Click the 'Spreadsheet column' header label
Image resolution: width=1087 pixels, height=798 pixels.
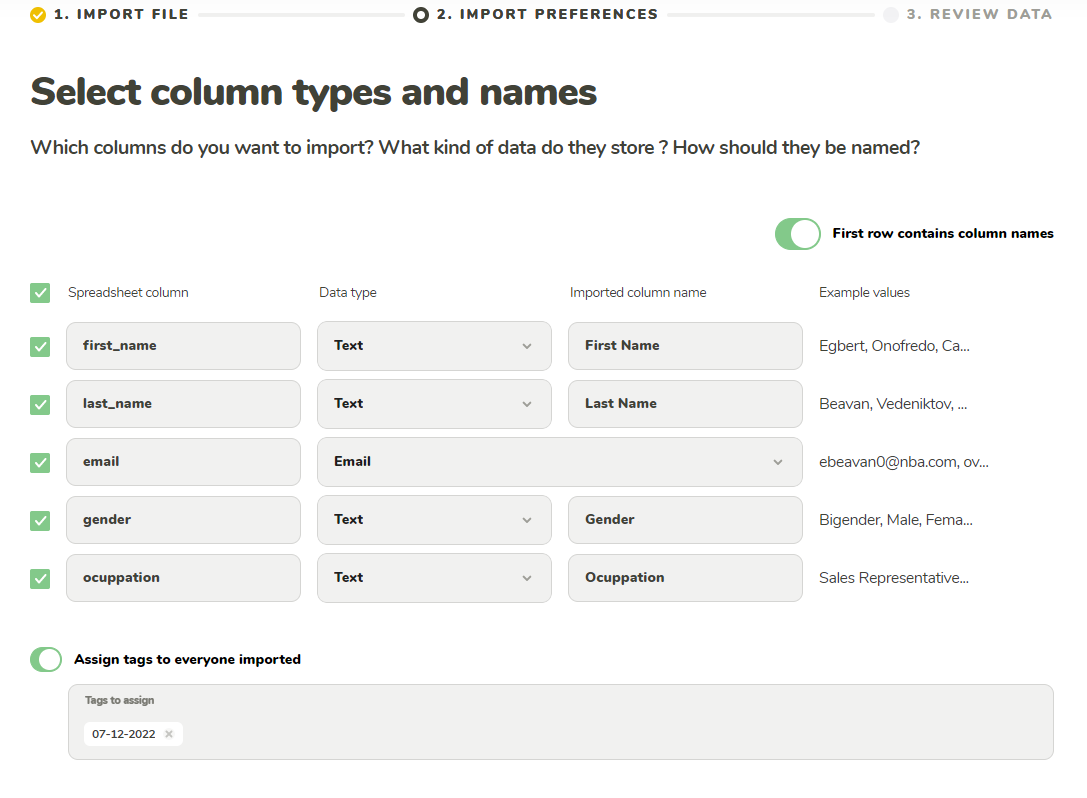[128, 293]
